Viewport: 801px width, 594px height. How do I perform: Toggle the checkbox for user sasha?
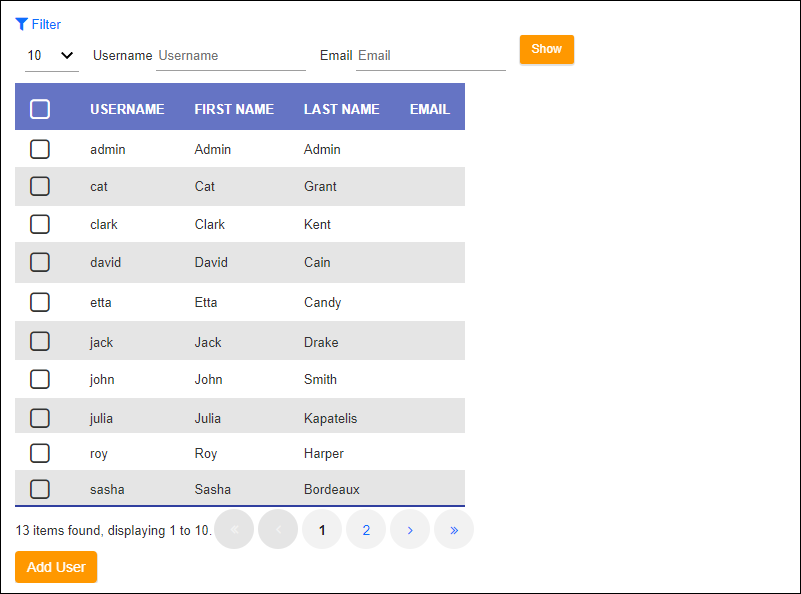[x=40, y=489]
